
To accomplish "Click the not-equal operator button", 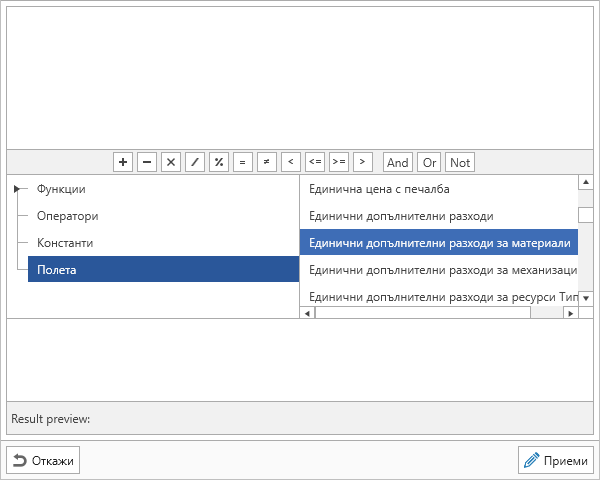I will click(x=267, y=162).
